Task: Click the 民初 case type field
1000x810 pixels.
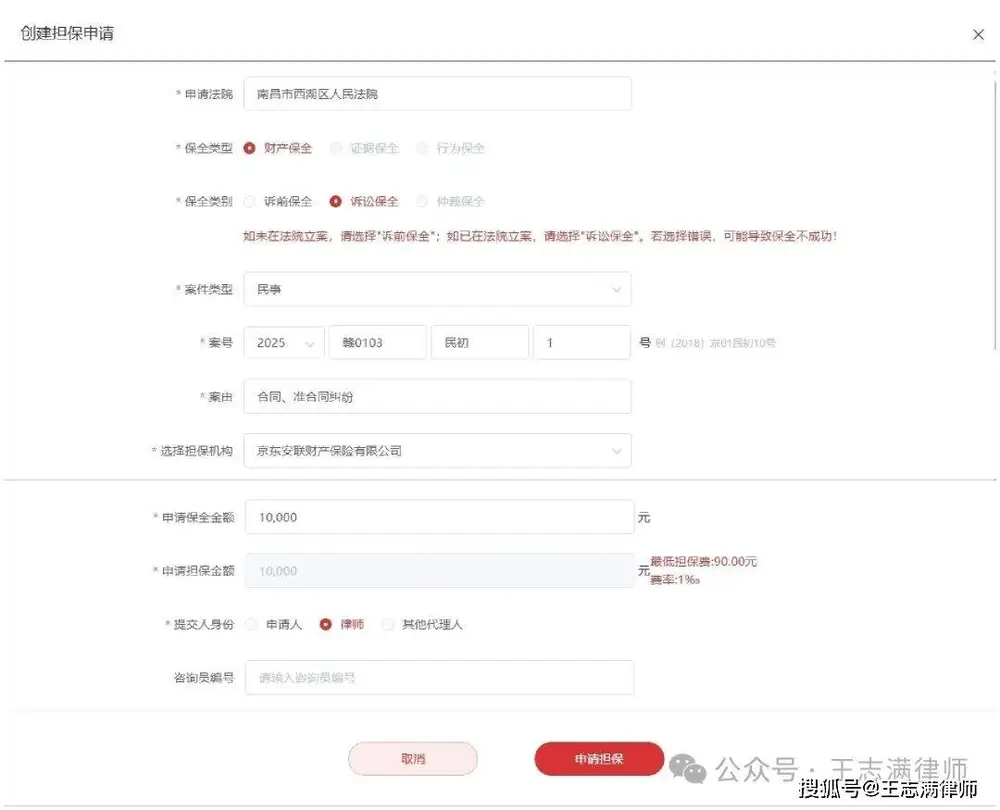Action: point(480,342)
